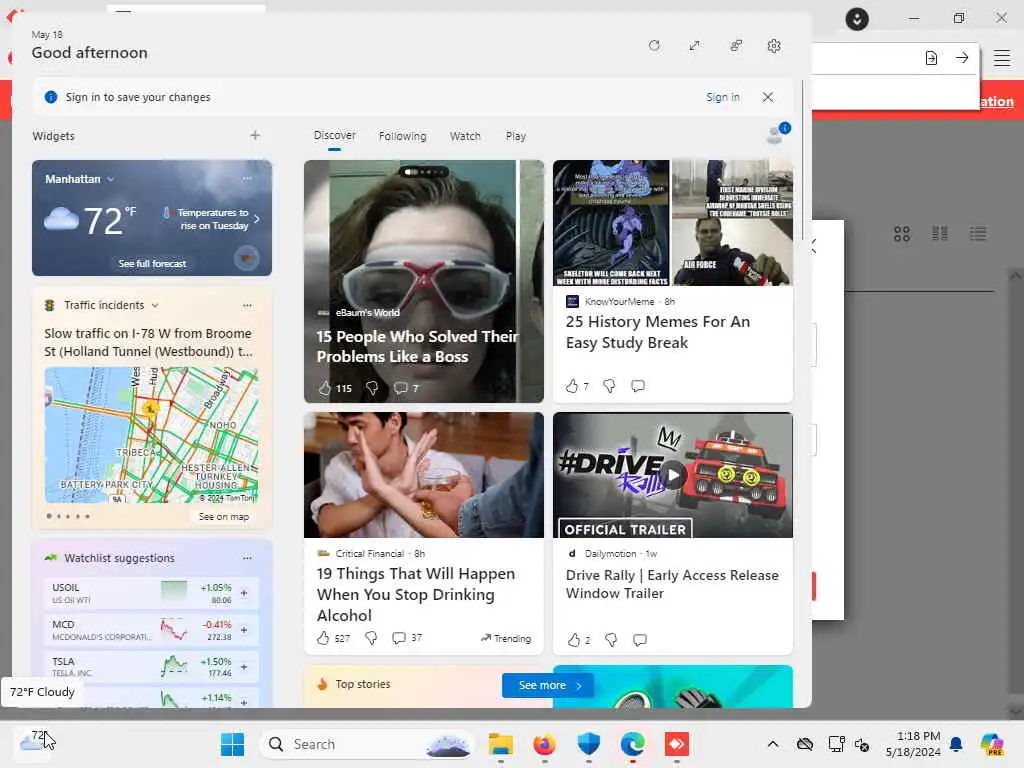Comment on Drive Rally trailer card

(x=640, y=640)
